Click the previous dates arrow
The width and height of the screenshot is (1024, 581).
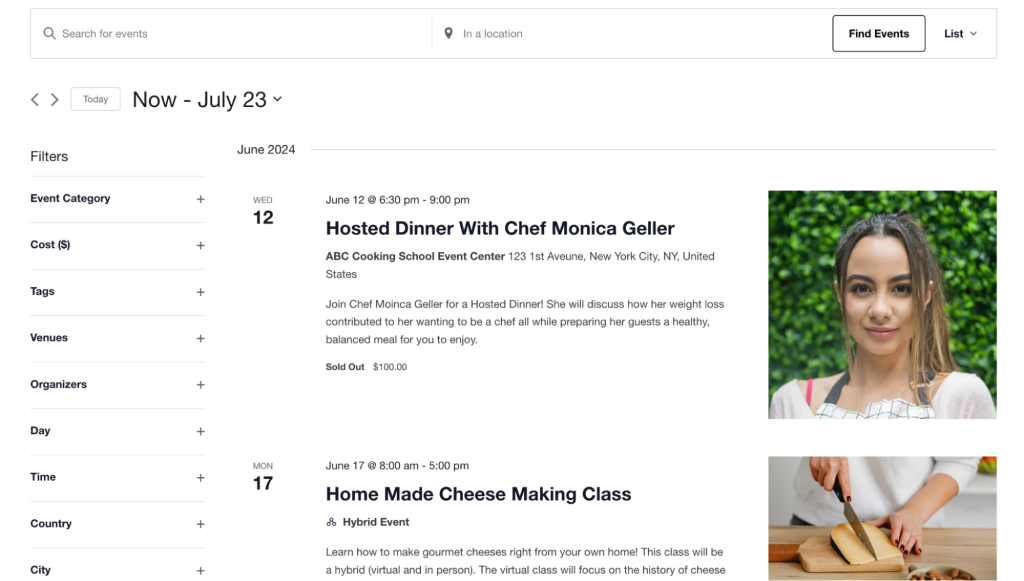pos(34,99)
